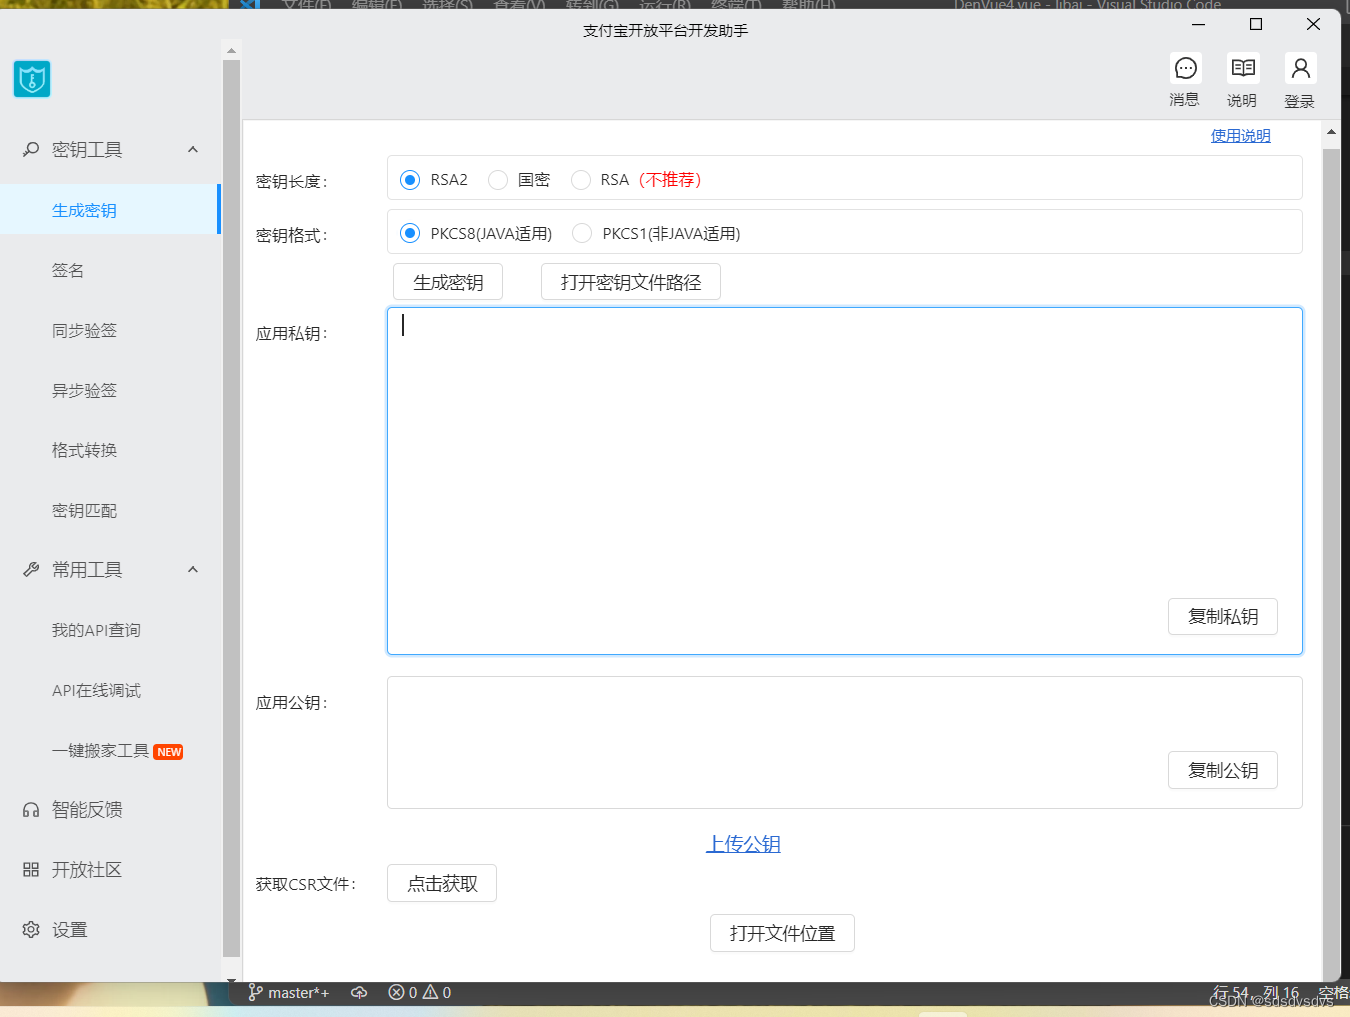
Task: Open the 使用说明 link
Action: click(1241, 136)
